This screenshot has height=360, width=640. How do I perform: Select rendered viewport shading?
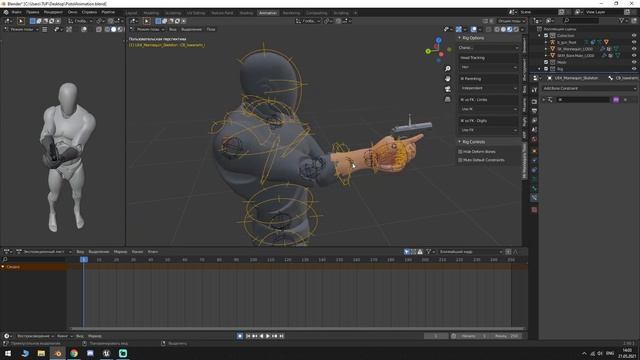[516, 29]
